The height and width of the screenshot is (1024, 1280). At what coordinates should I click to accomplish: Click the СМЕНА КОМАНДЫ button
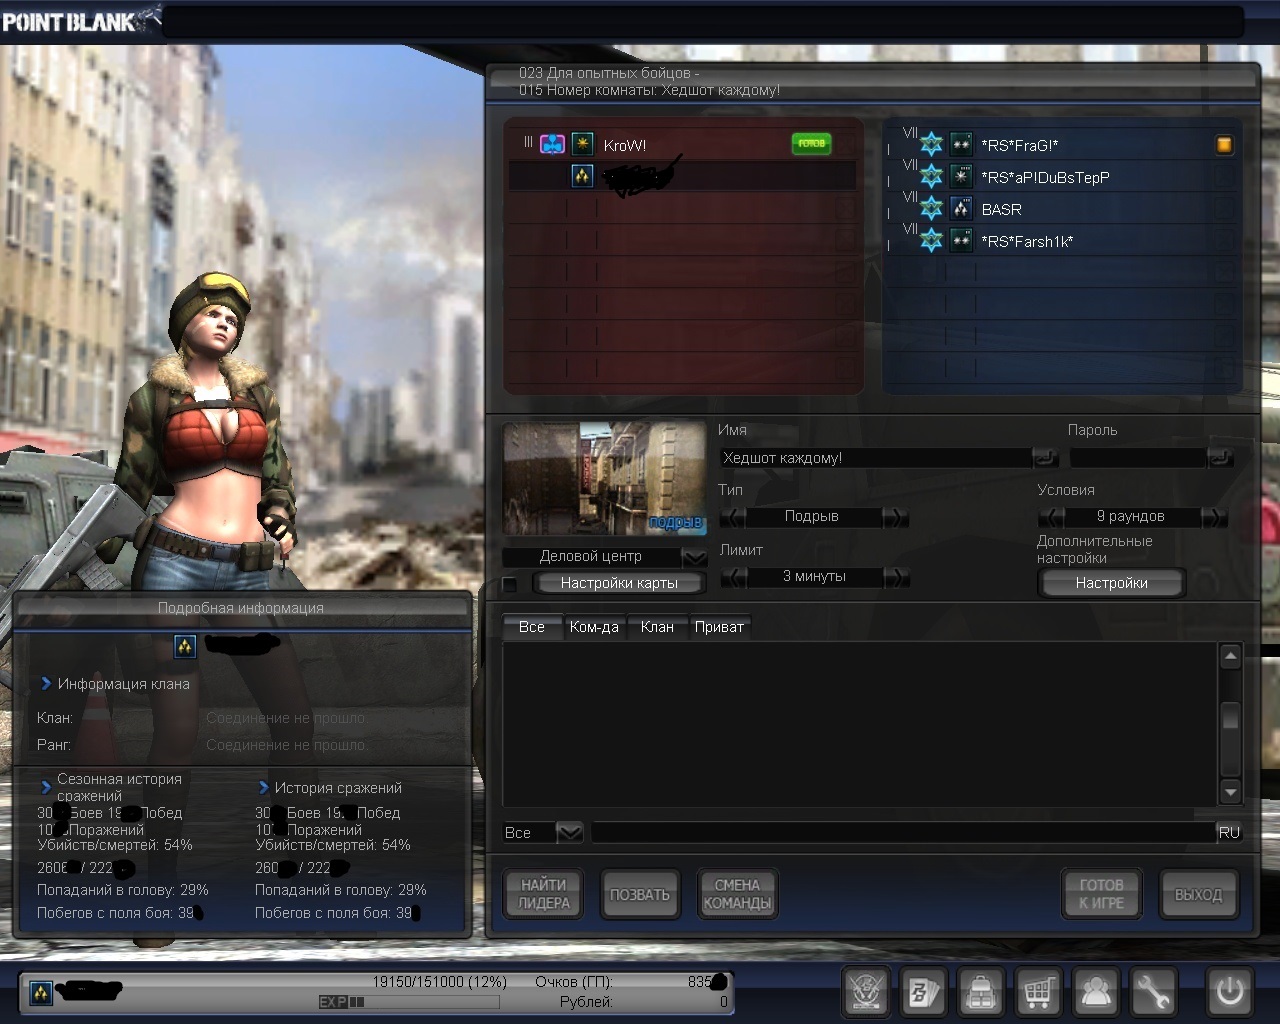pos(737,894)
